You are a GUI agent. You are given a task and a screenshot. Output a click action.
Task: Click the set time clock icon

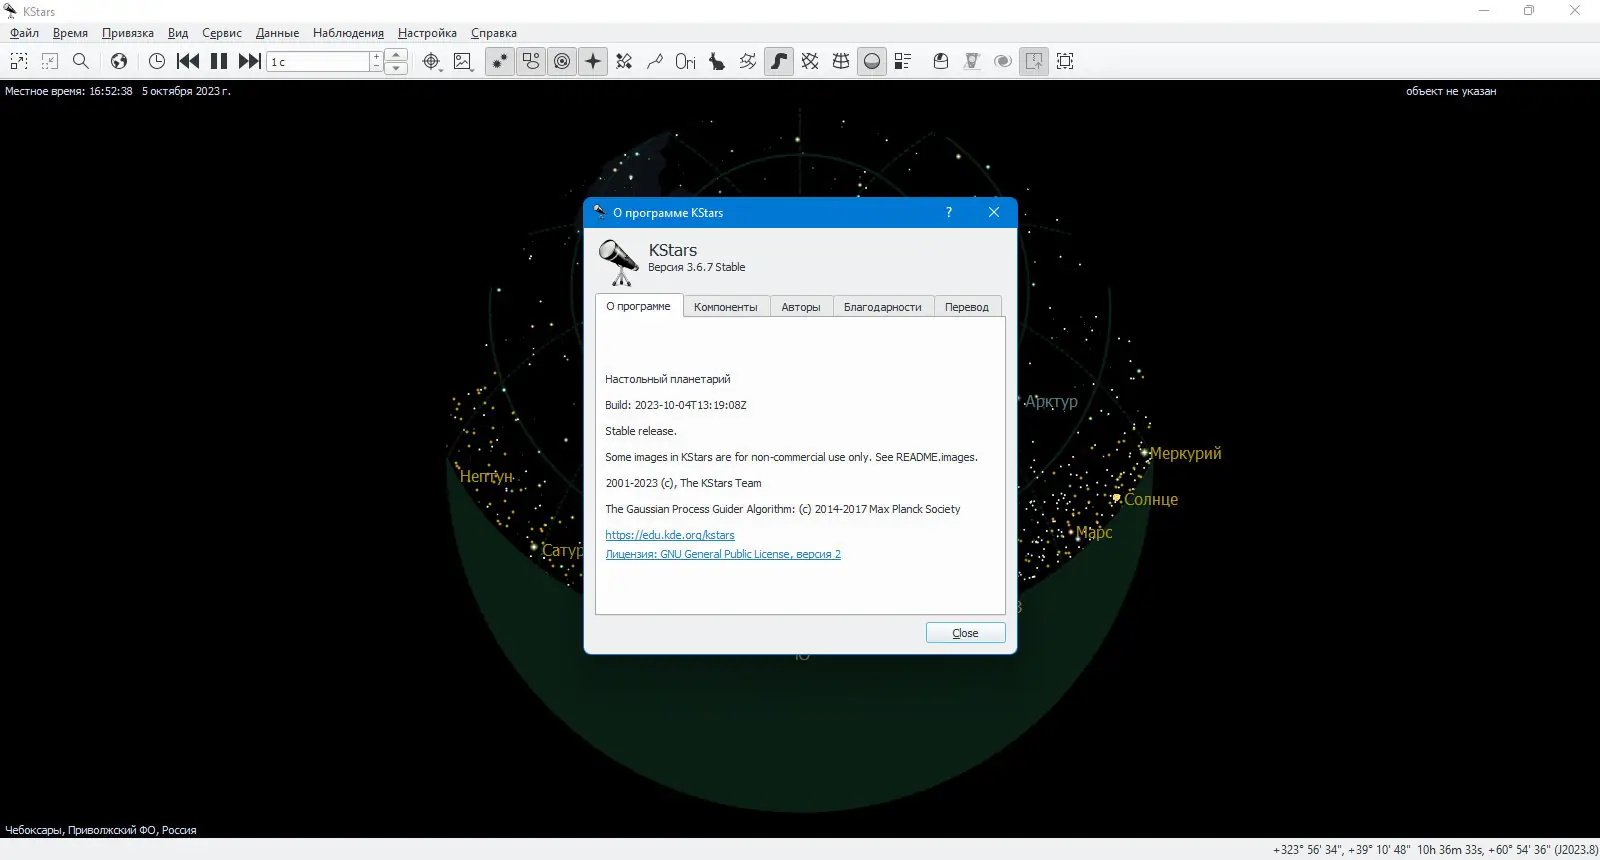pyautogui.click(x=157, y=61)
